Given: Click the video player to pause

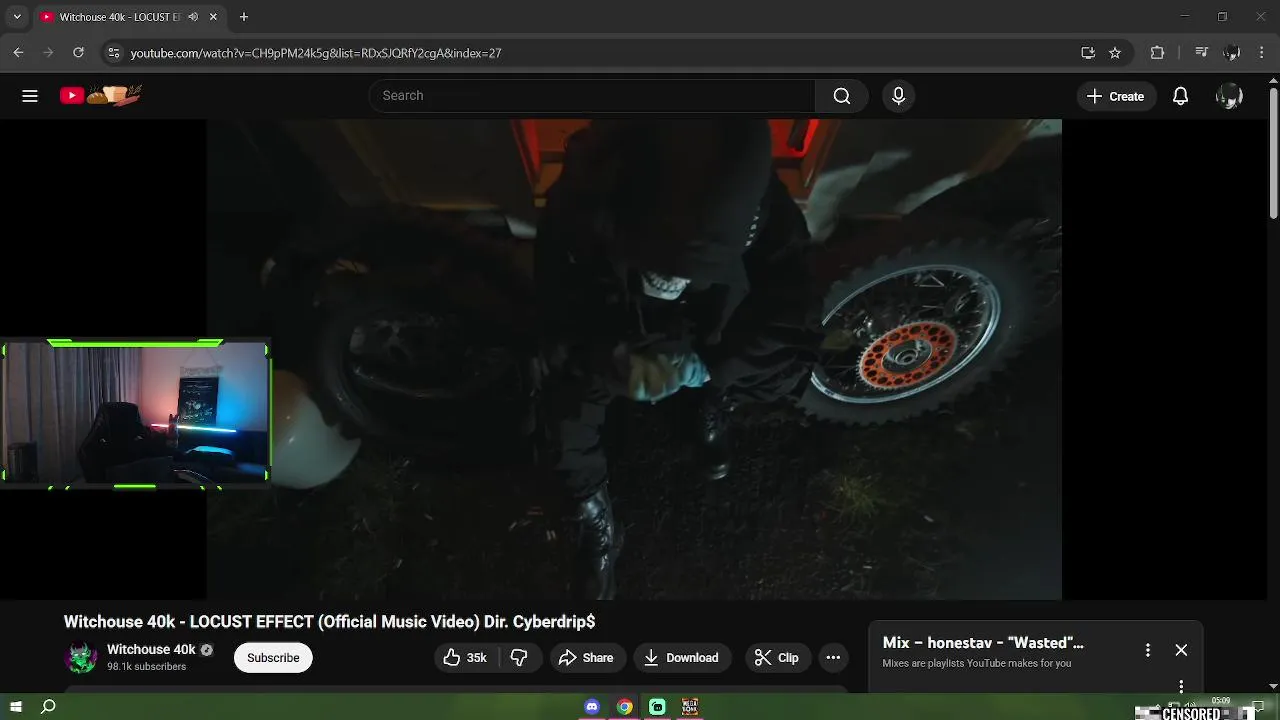Looking at the screenshot, I should click(x=634, y=360).
